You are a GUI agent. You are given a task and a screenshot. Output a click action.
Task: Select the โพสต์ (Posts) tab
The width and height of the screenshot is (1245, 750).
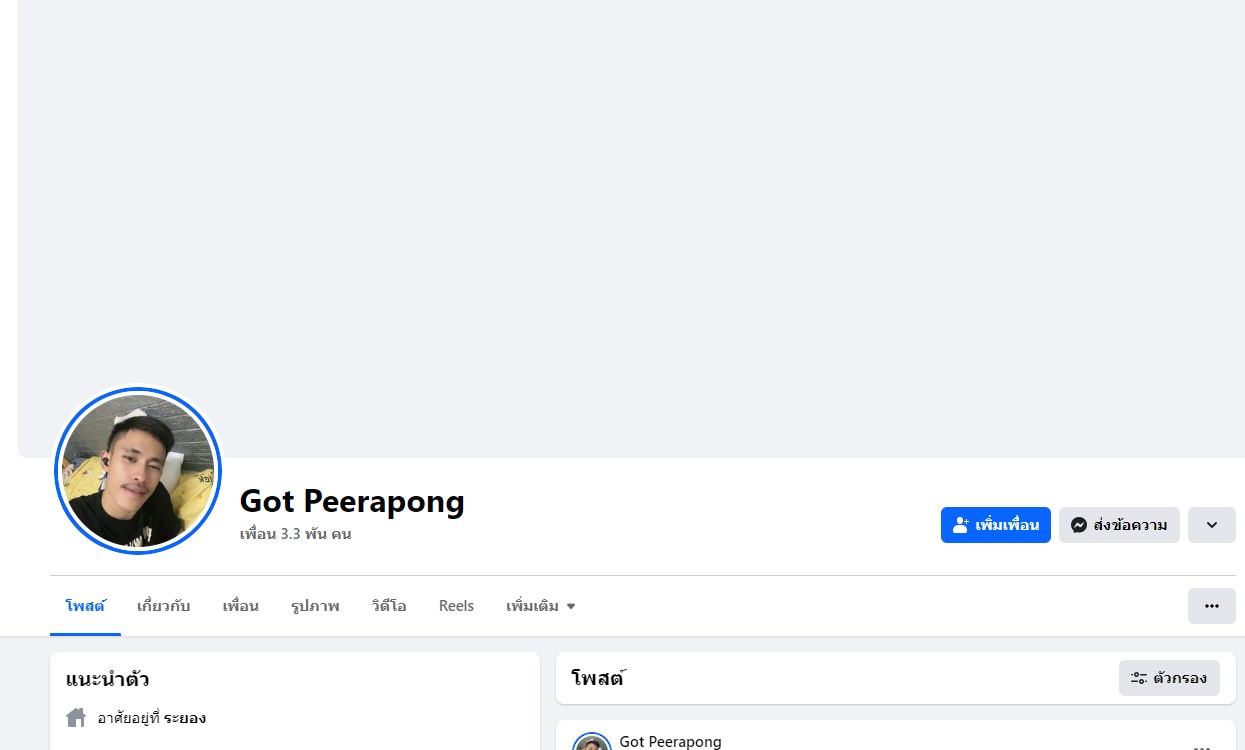(85, 606)
